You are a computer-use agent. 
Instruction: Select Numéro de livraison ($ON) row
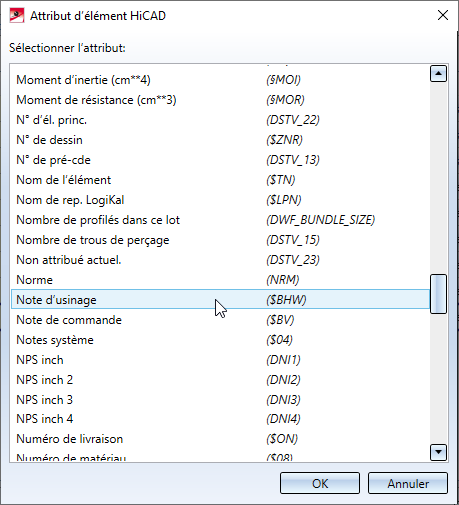tap(220, 439)
